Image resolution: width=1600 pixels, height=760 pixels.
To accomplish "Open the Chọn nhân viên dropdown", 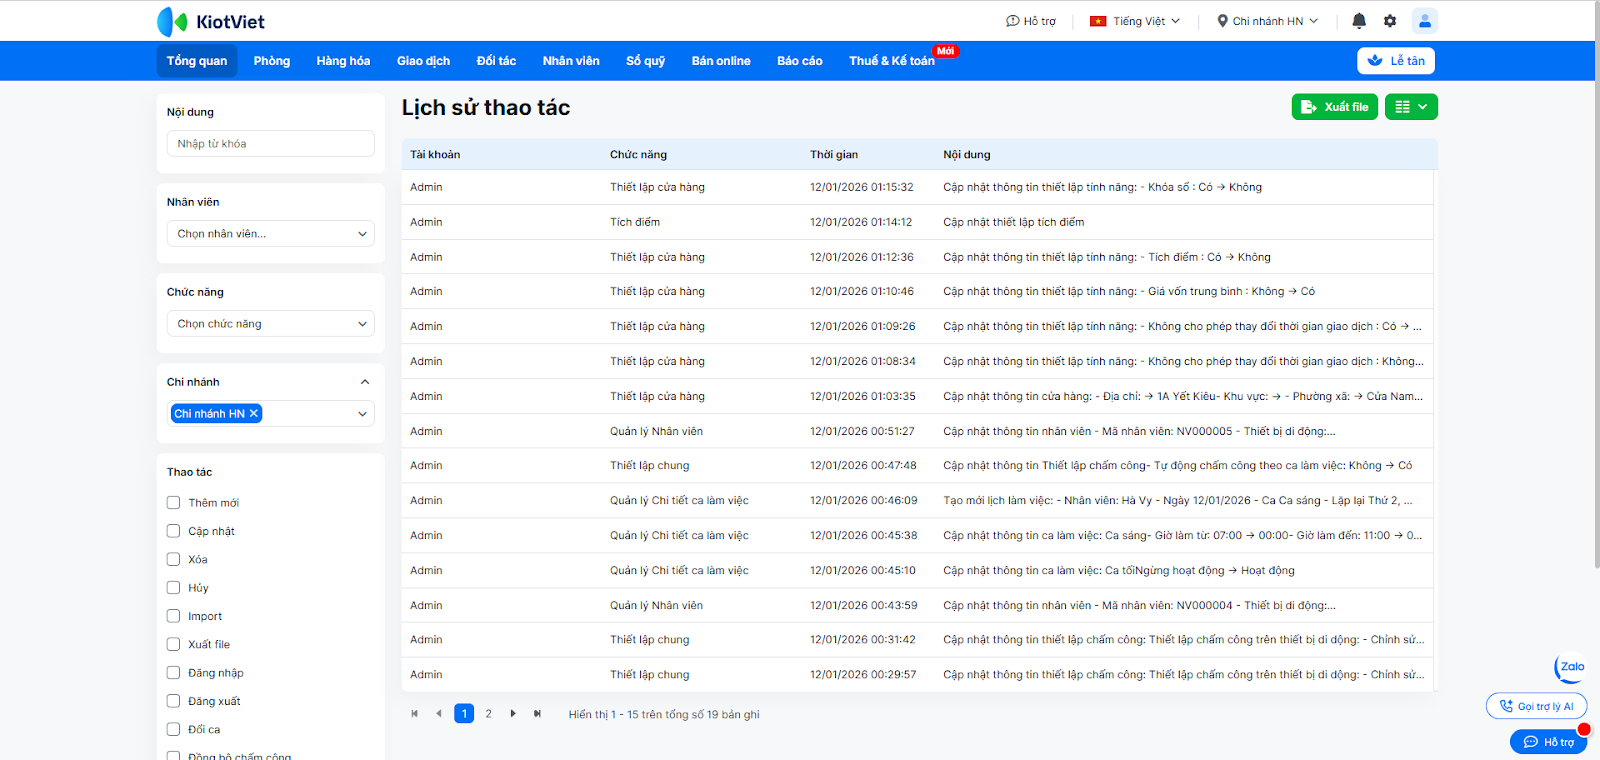I will coord(270,234).
